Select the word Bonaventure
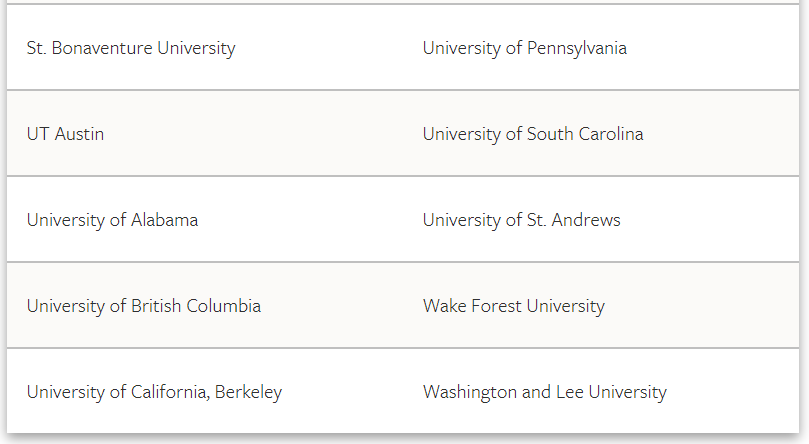Screen dimensions: 809x444 pos(102,48)
